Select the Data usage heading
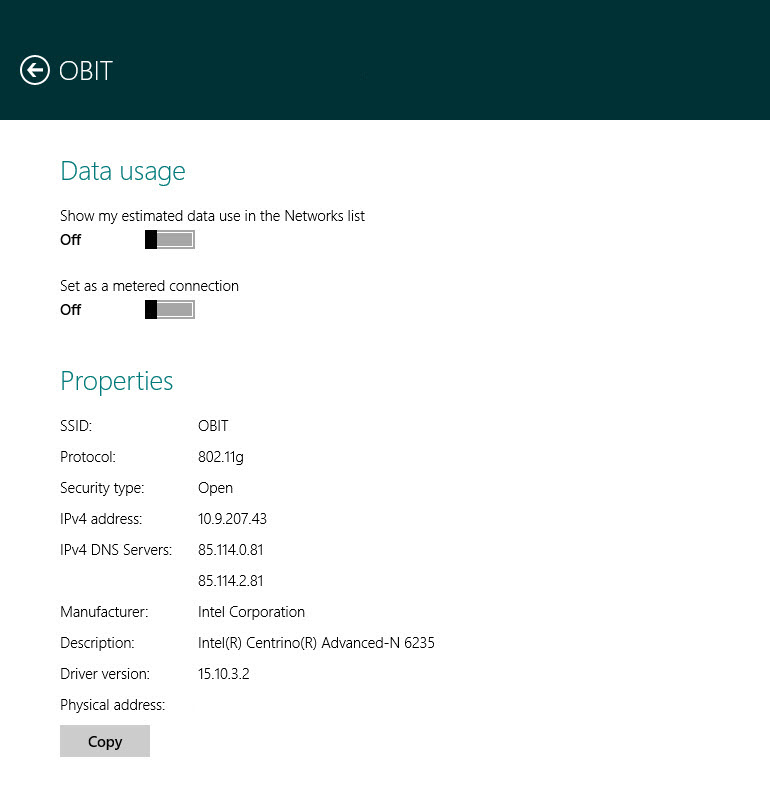Image resolution: width=770 pixels, height=808 pixels. click(x=123, y=171)
